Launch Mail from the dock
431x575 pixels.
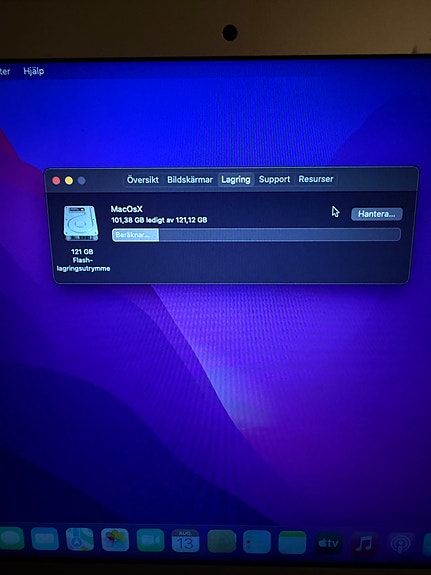[45, 539]
